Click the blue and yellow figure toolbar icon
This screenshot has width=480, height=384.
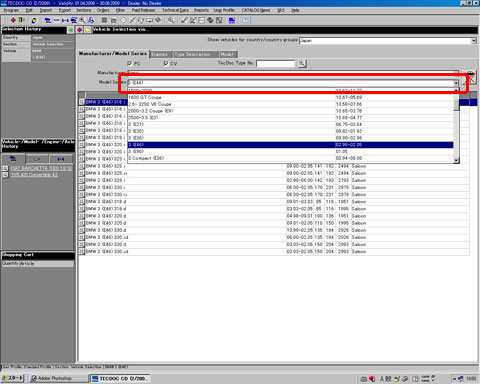(34, 20)
